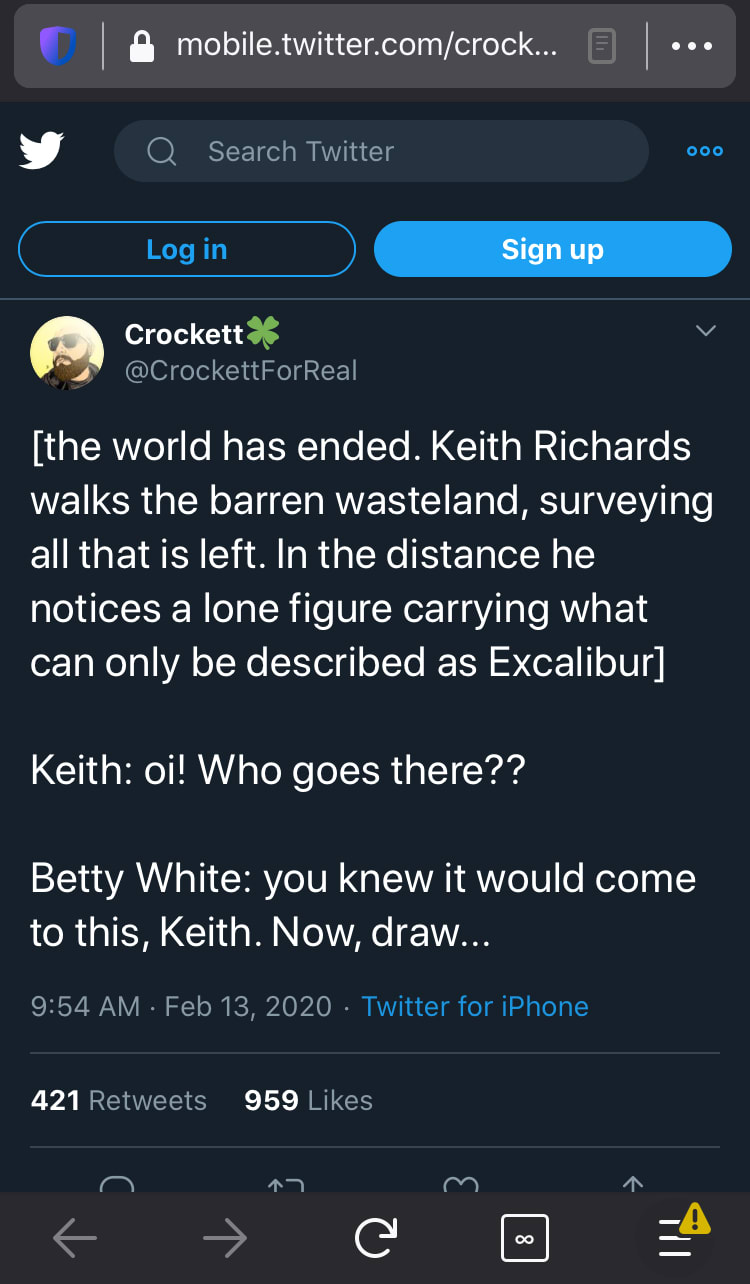Click the padlock site security icon
The width and height of the screenshot is (750, 1284).
pos(143,46)
